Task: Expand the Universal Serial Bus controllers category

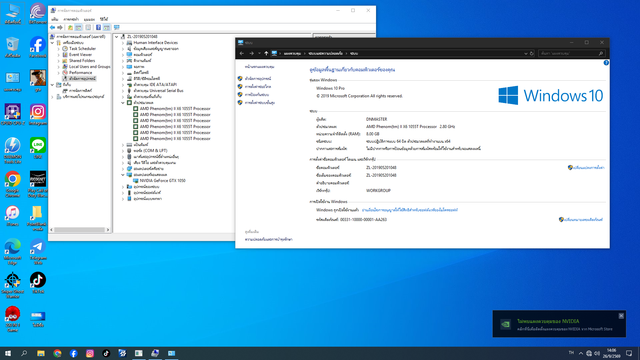Action: pyautogui.click(x=123, y=91)
